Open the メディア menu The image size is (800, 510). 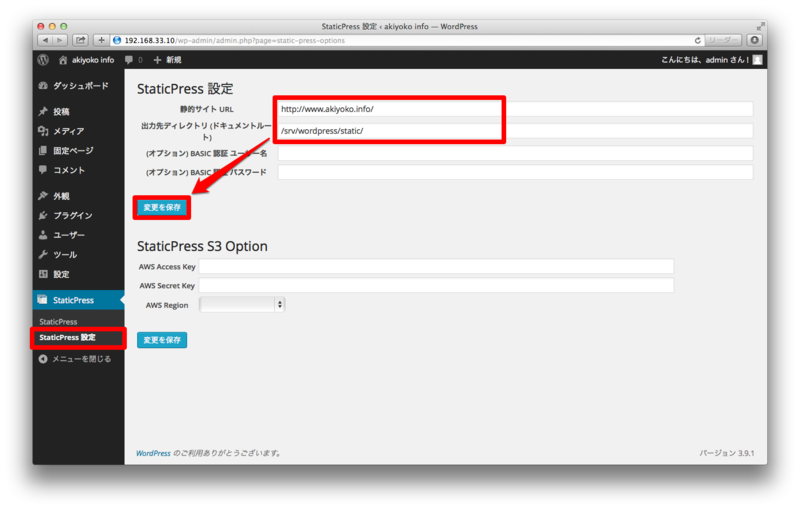tap(79, 131)
